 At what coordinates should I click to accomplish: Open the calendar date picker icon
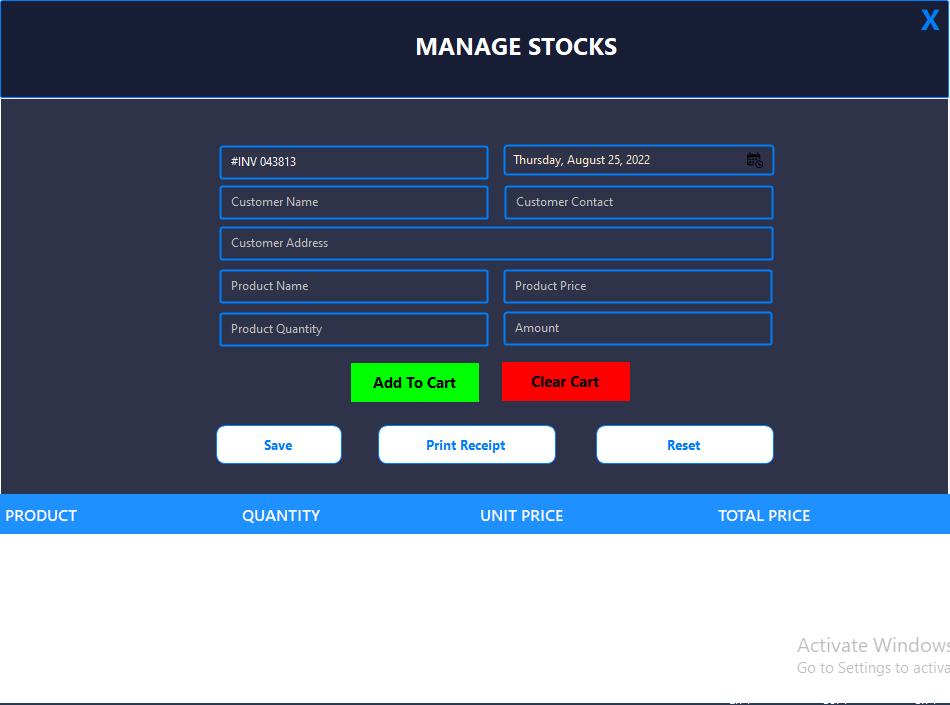(x=754, y=160)
